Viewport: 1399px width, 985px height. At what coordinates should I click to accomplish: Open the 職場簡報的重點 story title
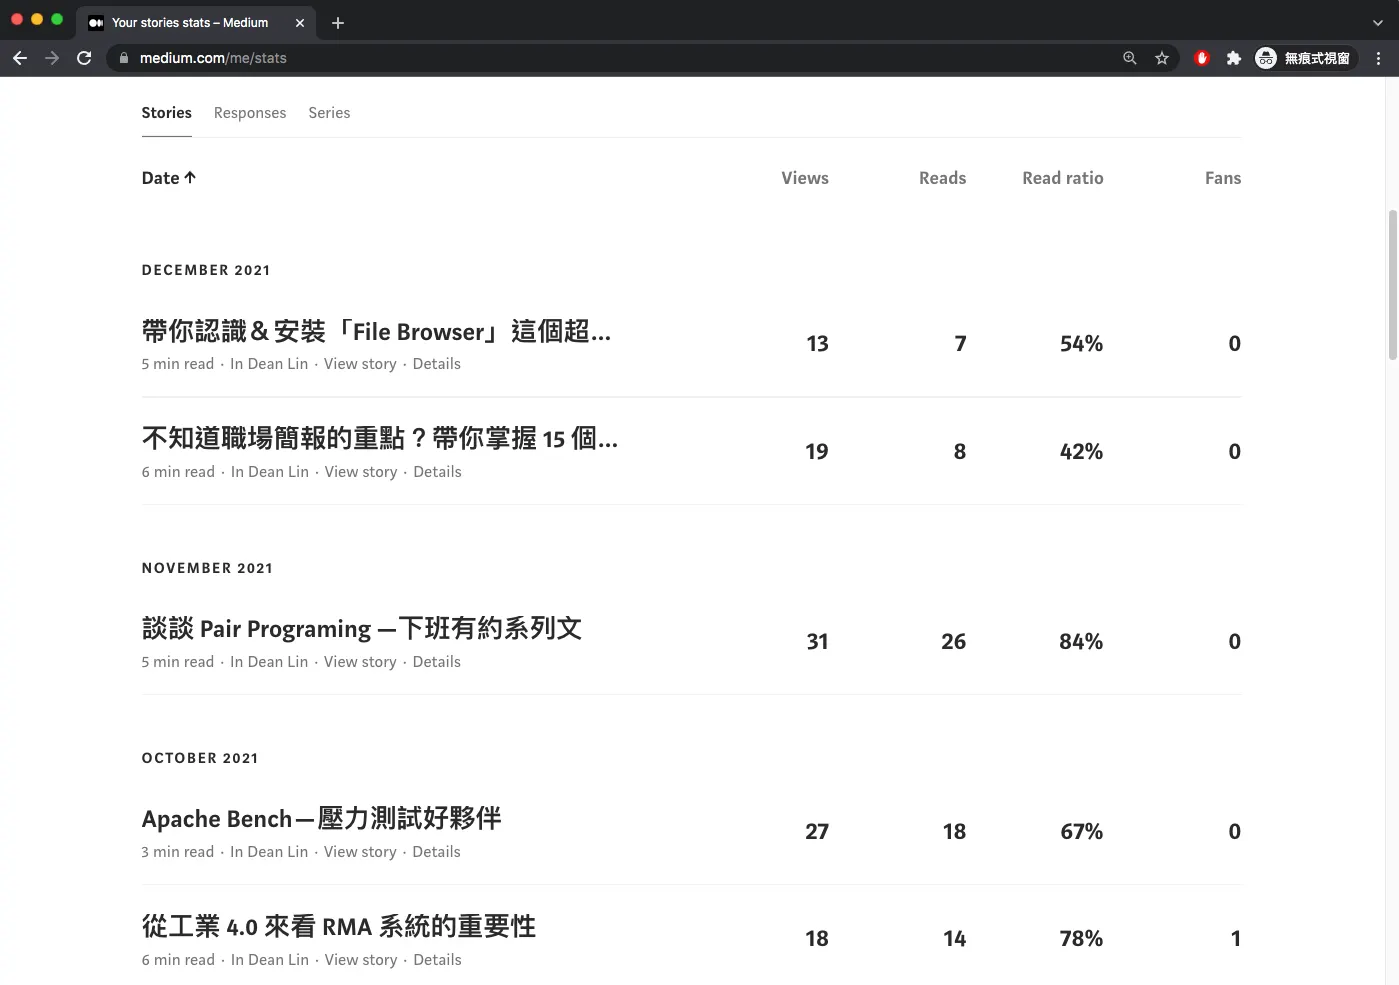(380, 438)
